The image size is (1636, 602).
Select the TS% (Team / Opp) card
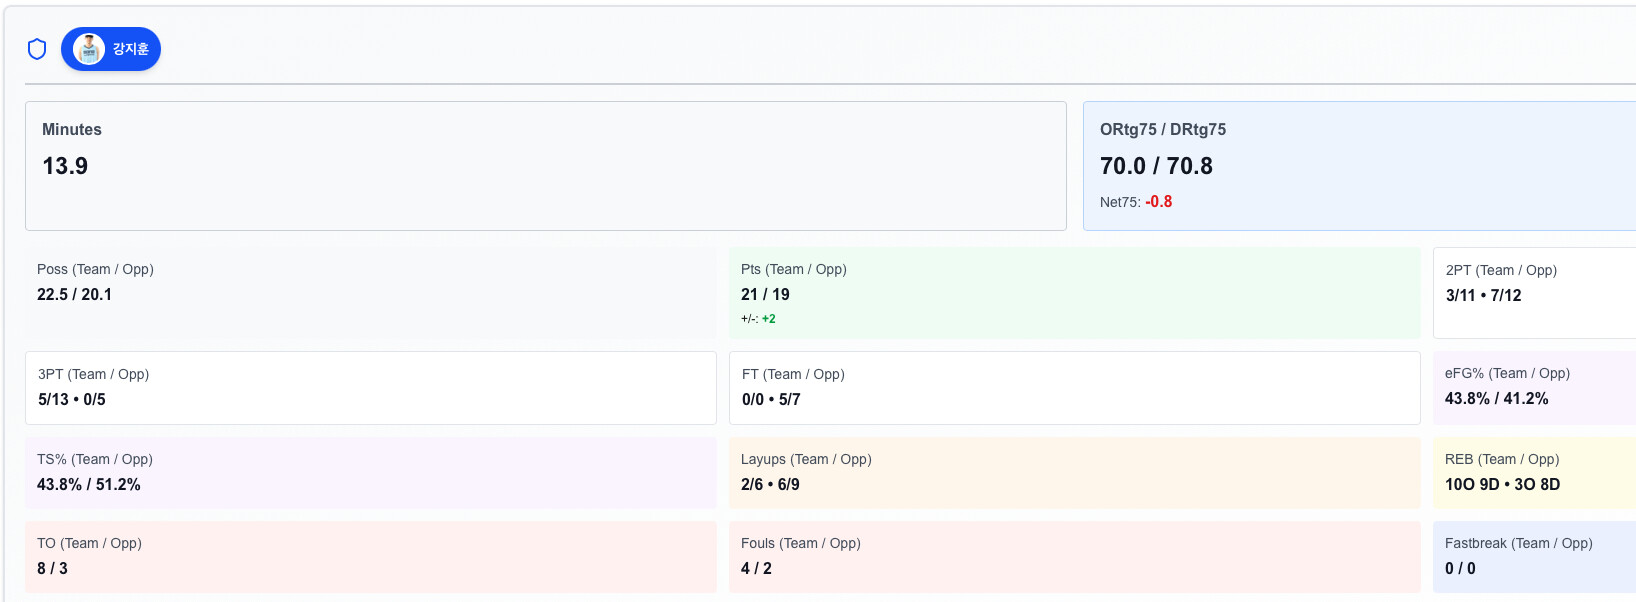tap(371, 473)
